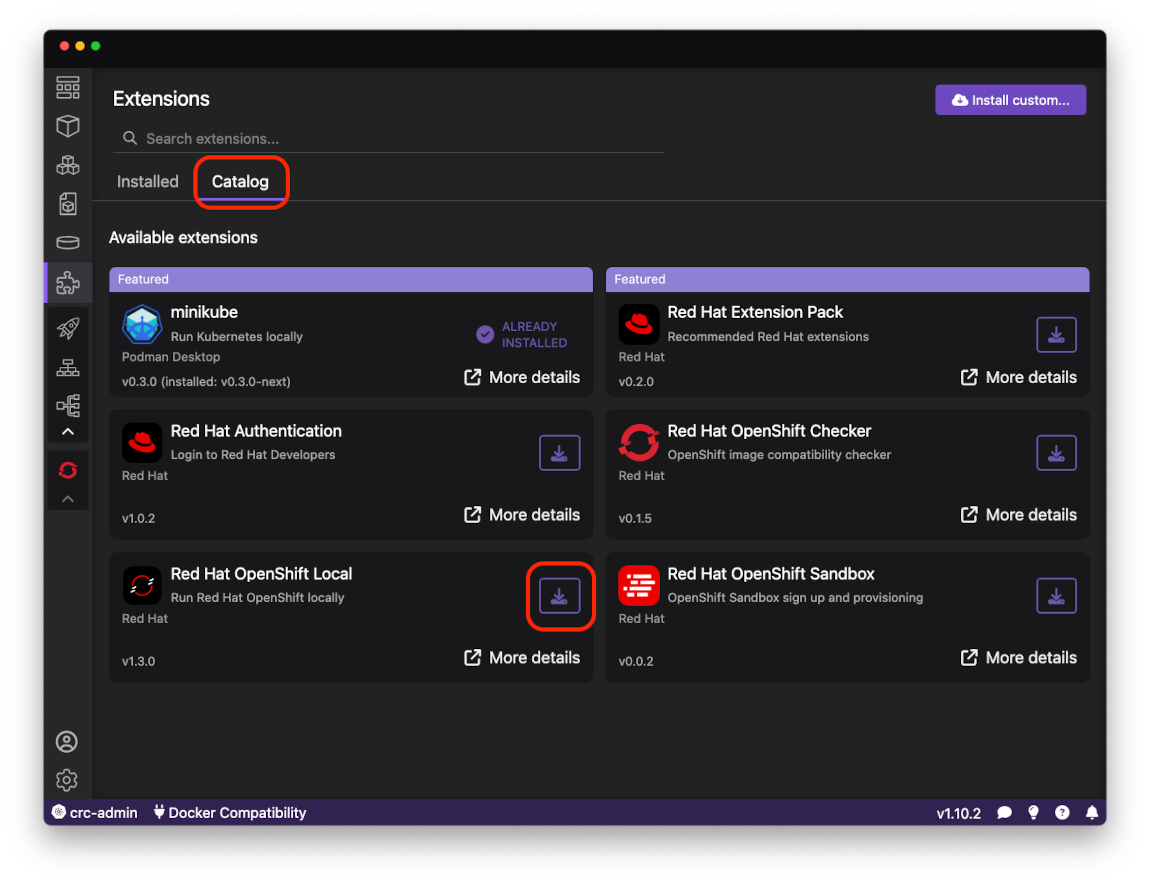Open the notifications bell icon
The height and width of the screenshot is (883, 1150).
(x=1091, y=813)
